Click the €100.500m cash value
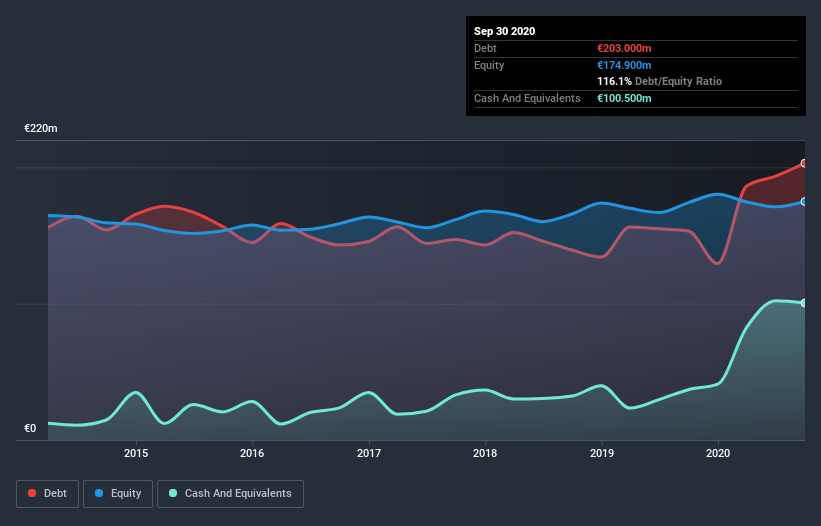The width and height of the screenshot is (821, 526). pos(624,98)
